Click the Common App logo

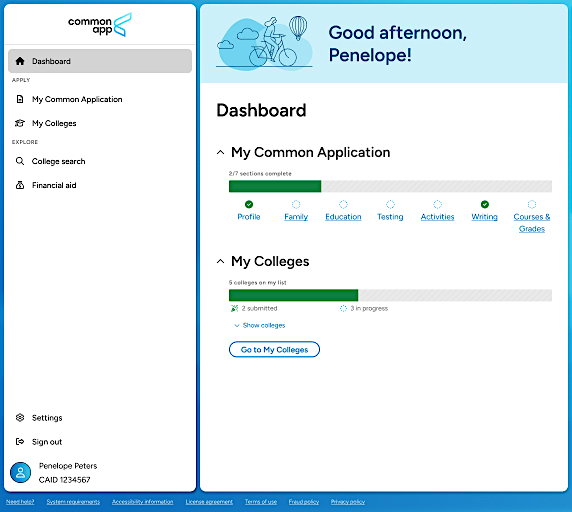pyautogui.click(x=100, y=25)
